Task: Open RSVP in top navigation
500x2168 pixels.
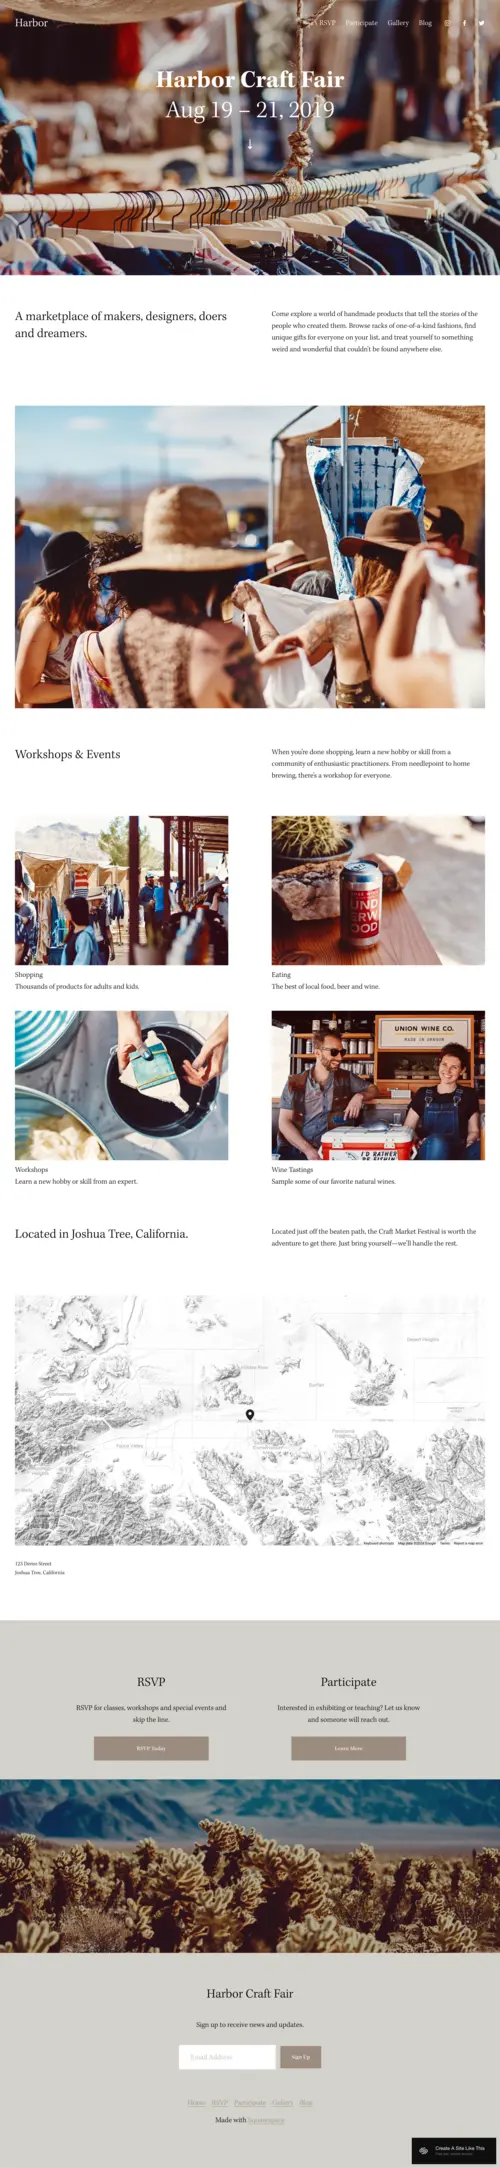Action: (x=326, y=23)
